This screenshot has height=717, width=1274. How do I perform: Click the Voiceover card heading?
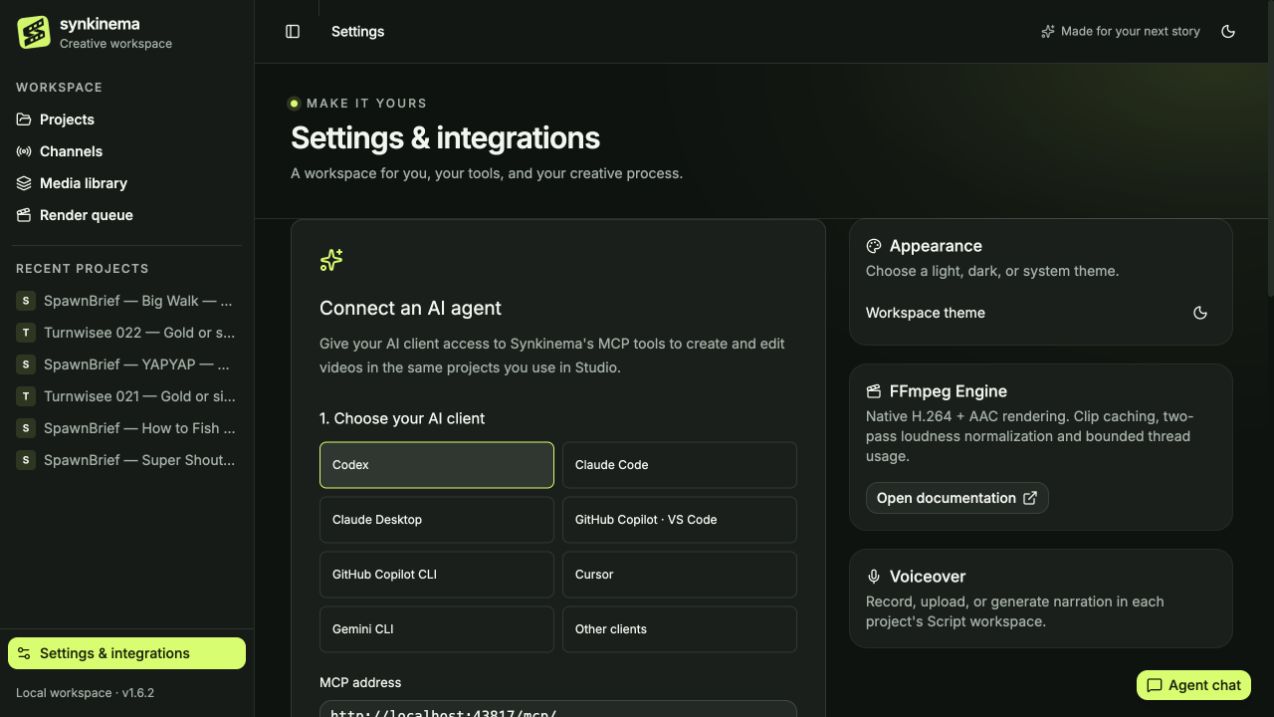[927, 576]
